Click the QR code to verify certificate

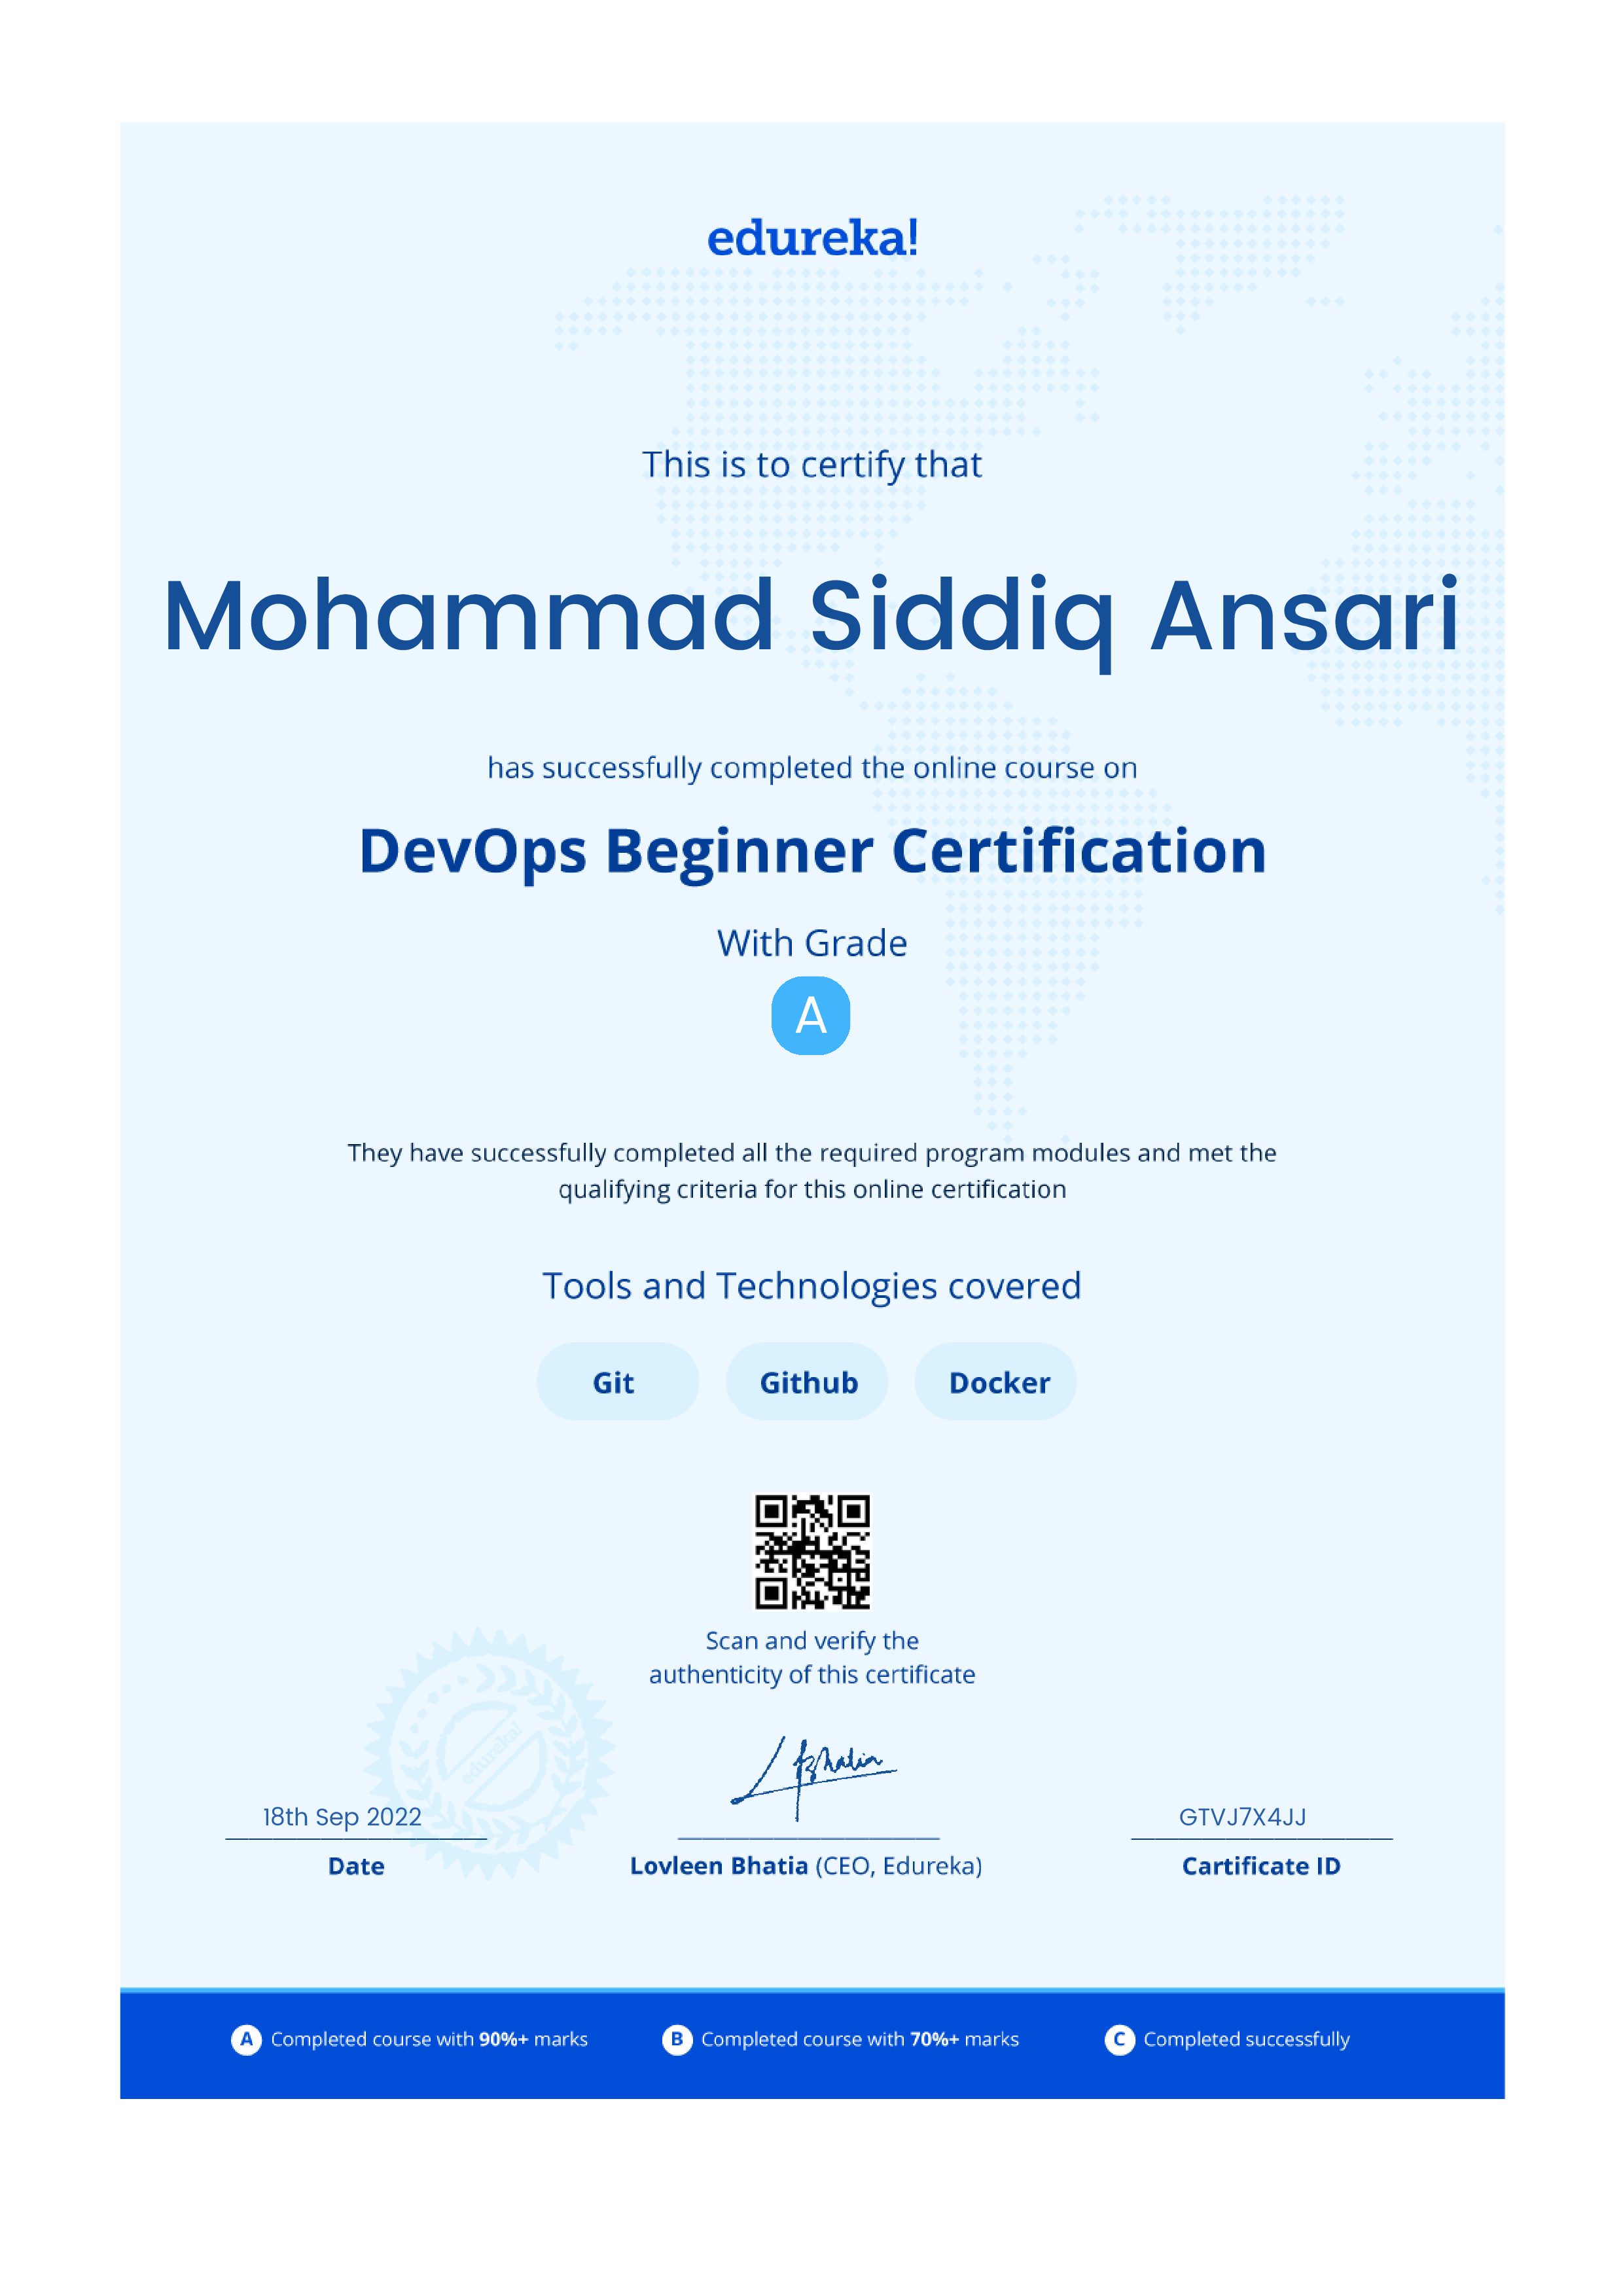tap(812, 1551)
